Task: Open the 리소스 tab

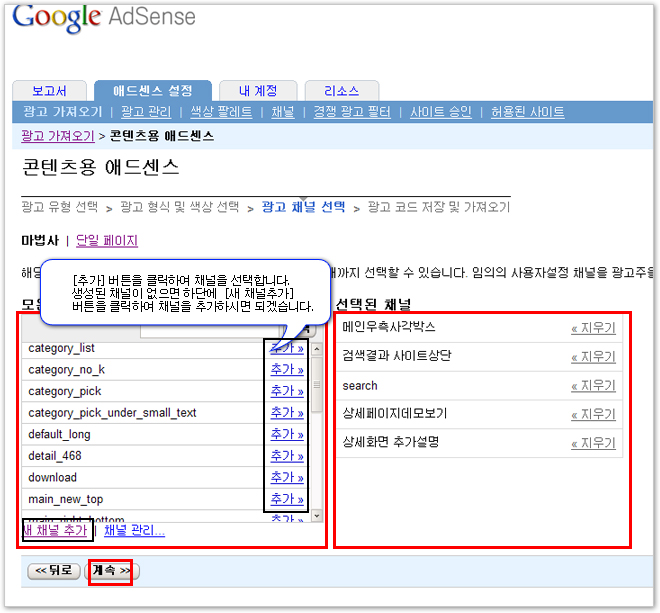Action: tap(341, 91)
